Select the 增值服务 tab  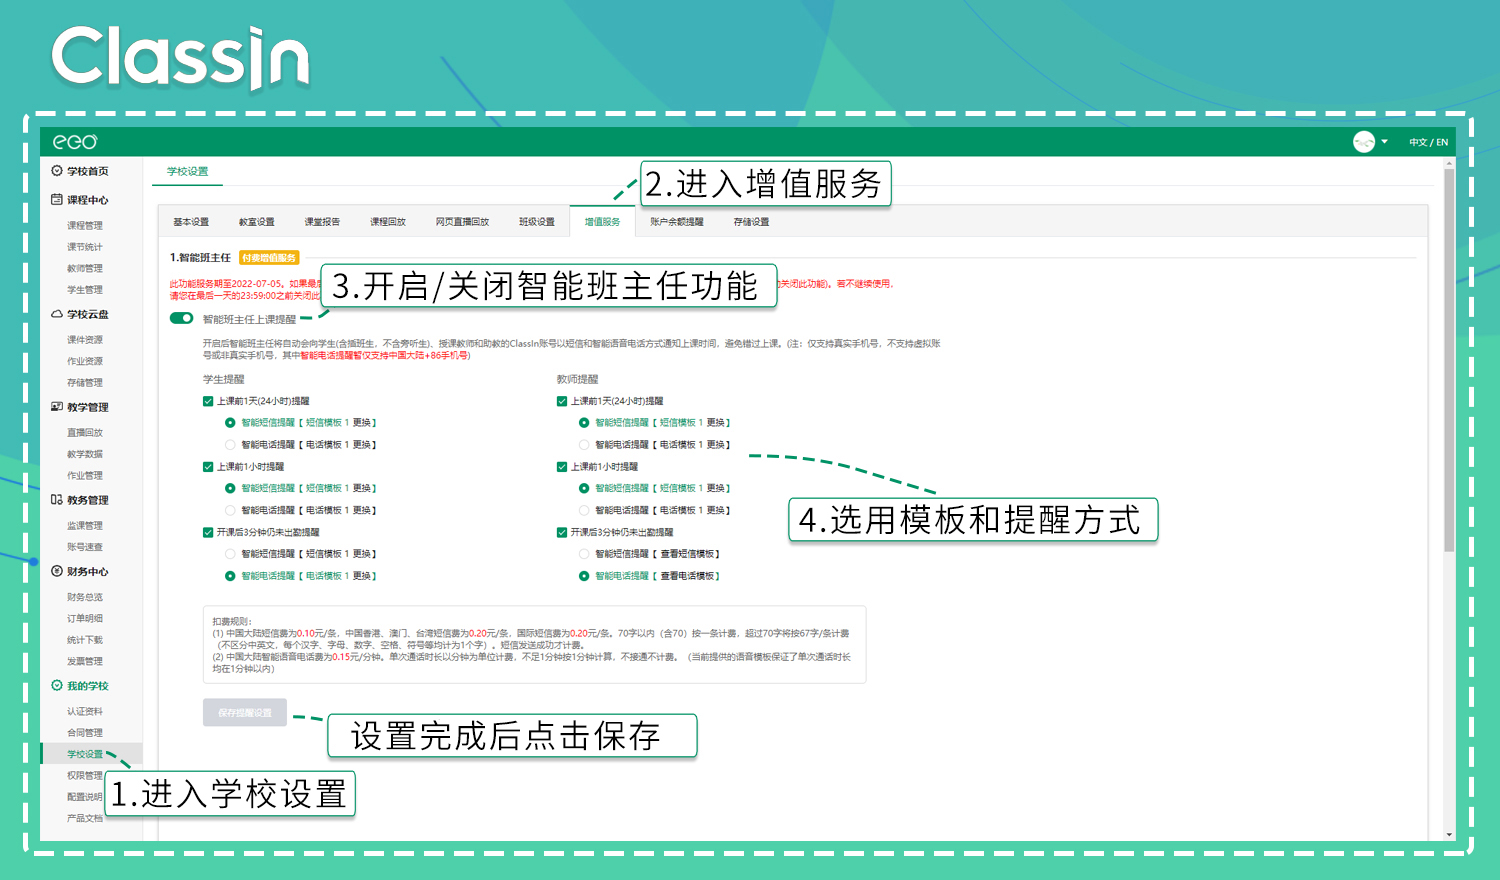click(x=602, y=222)
